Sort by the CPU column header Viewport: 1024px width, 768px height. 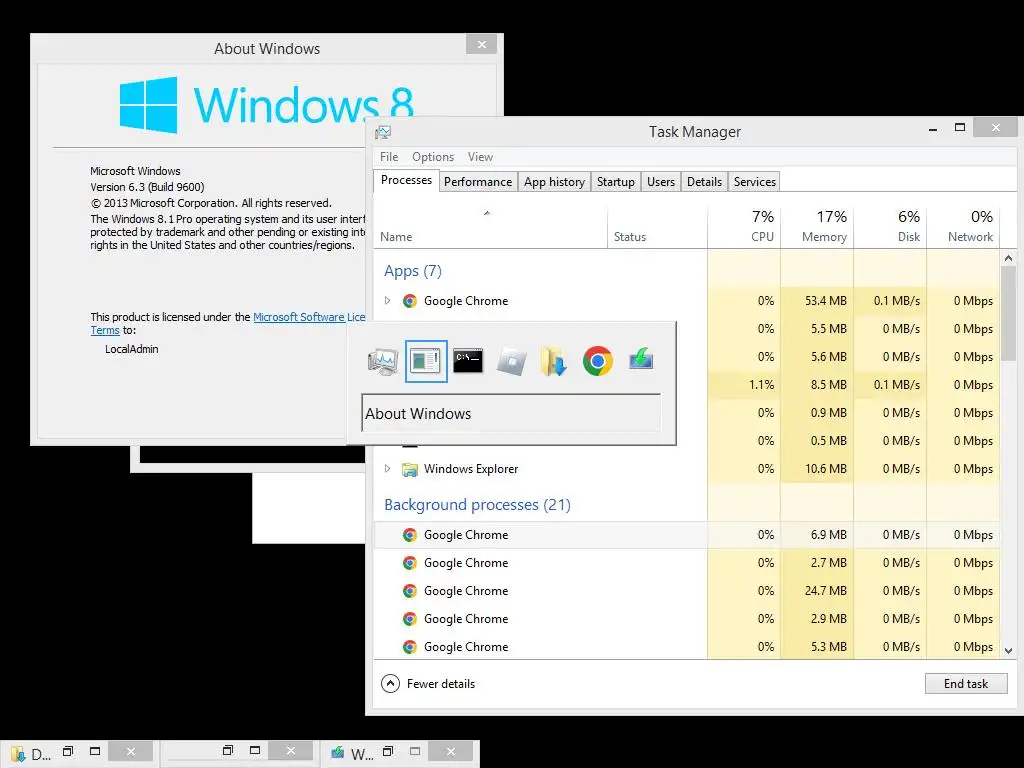point(744,227)
